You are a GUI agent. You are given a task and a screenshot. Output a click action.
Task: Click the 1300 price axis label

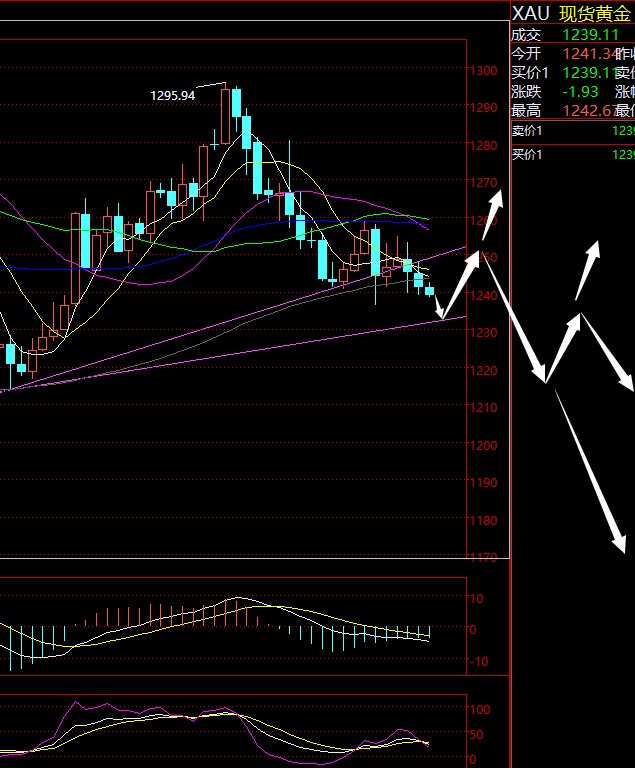click(x=484, y=71)
